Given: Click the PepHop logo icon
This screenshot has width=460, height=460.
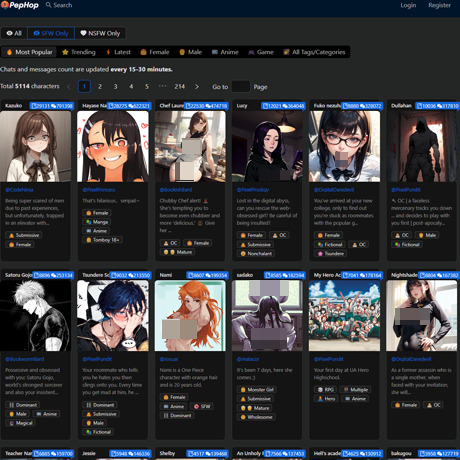Looking at the screenshot, I should pos(4,5).
